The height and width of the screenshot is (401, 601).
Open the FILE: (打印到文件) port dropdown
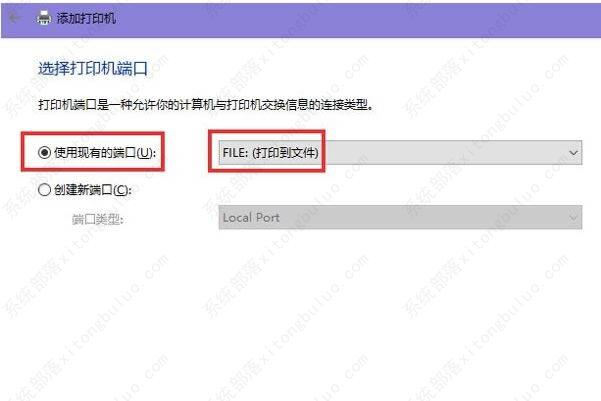coord(400,153)
